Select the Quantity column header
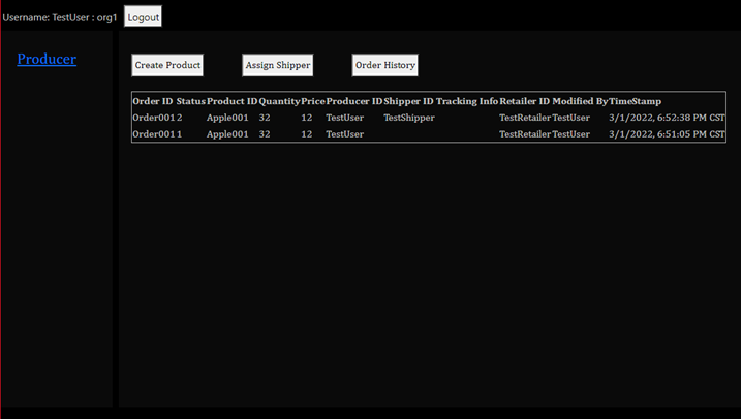The height and width of the screenshot is (419, 741). (279, 101)
